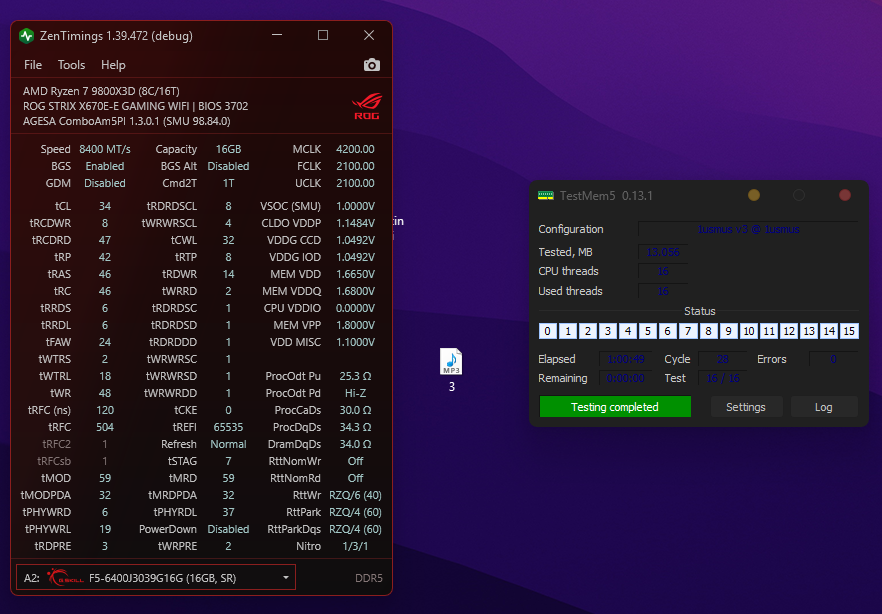Click the Cycle value field
Screen dimensions: 882x614
pos(723,359)
